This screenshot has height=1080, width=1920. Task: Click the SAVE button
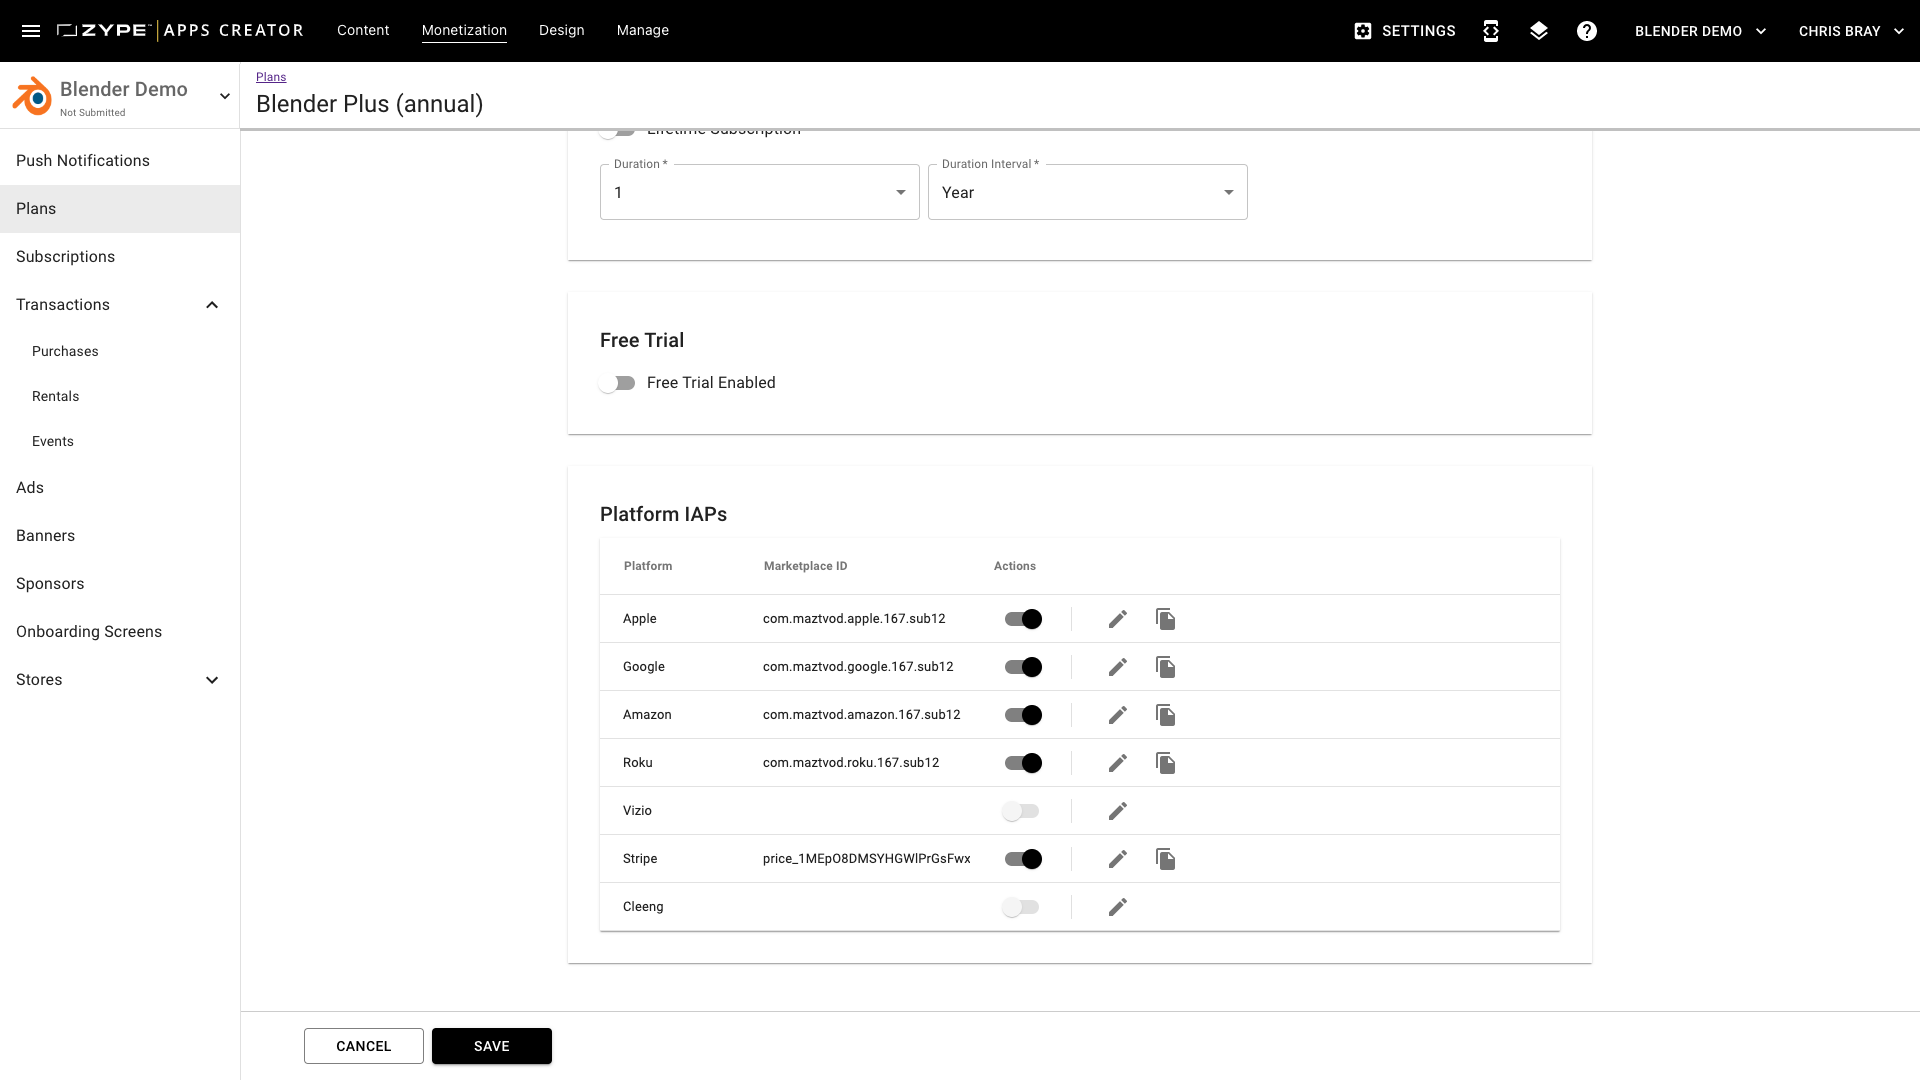[491, 1046]
